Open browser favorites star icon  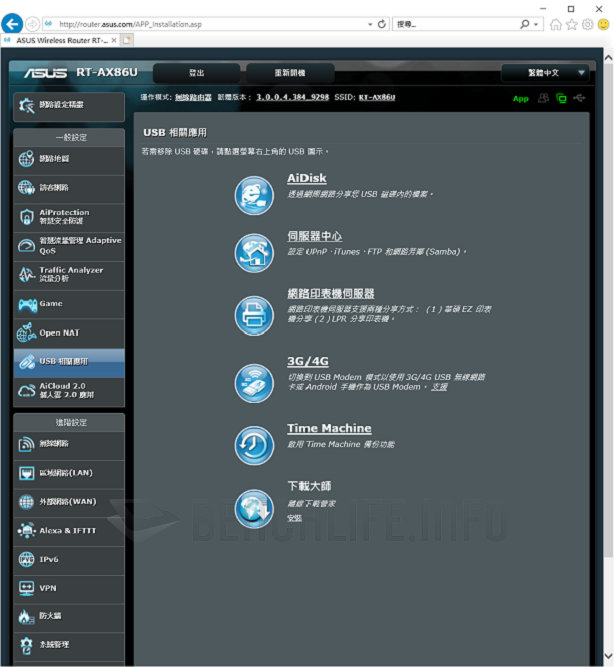[571, 24]
